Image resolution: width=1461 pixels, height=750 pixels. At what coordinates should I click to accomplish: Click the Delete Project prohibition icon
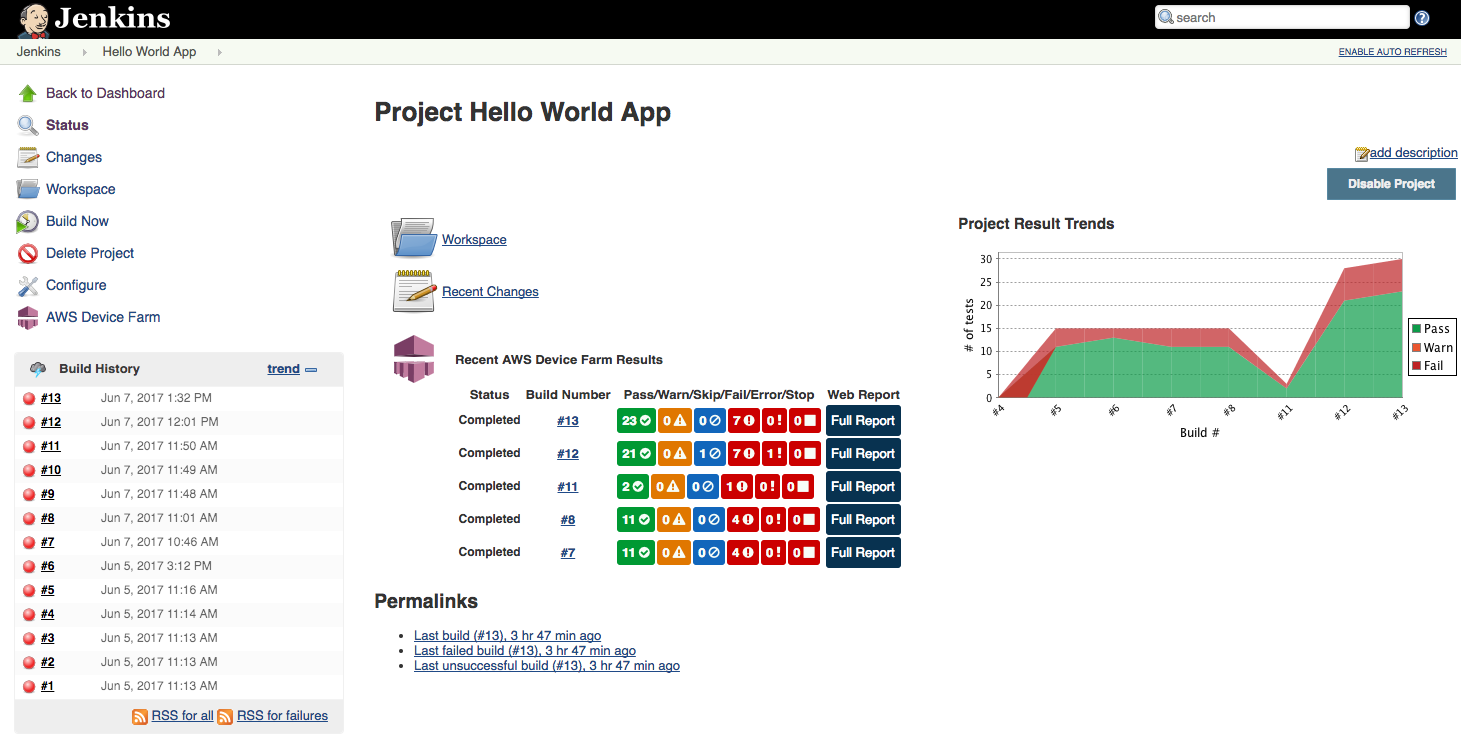(x=28, y=253)
